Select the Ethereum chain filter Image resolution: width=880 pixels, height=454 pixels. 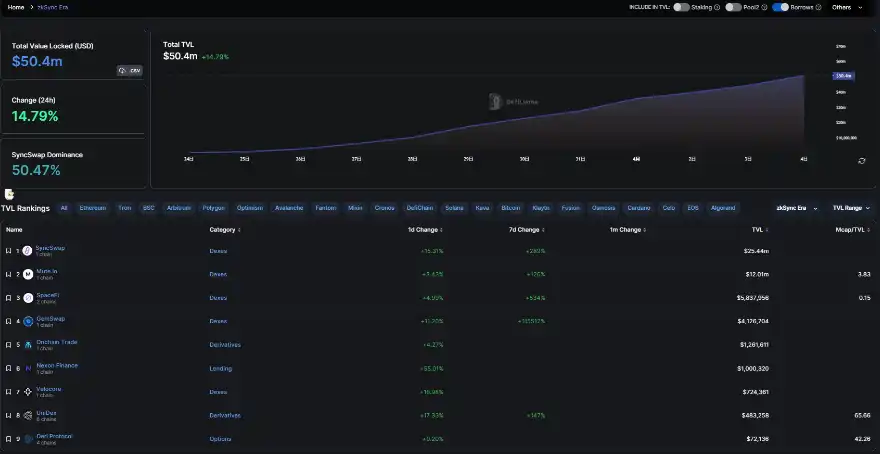coord(93,208)
